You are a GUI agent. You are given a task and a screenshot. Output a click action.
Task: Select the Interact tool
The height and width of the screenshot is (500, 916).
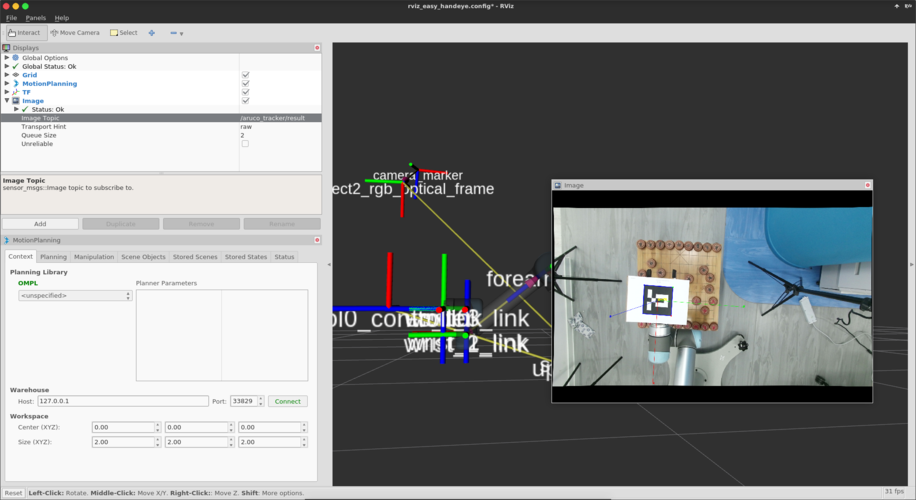(25, 33)
